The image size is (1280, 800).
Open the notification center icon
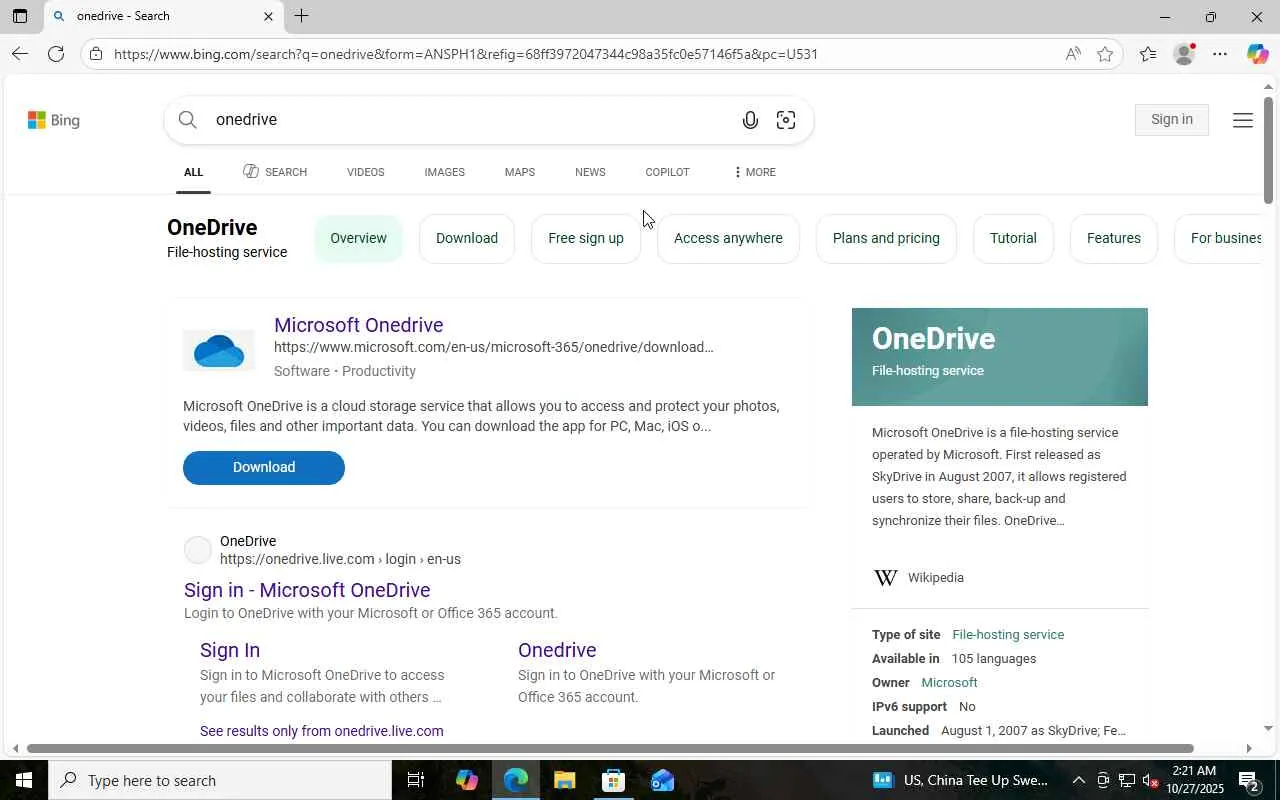point(1248,780)
